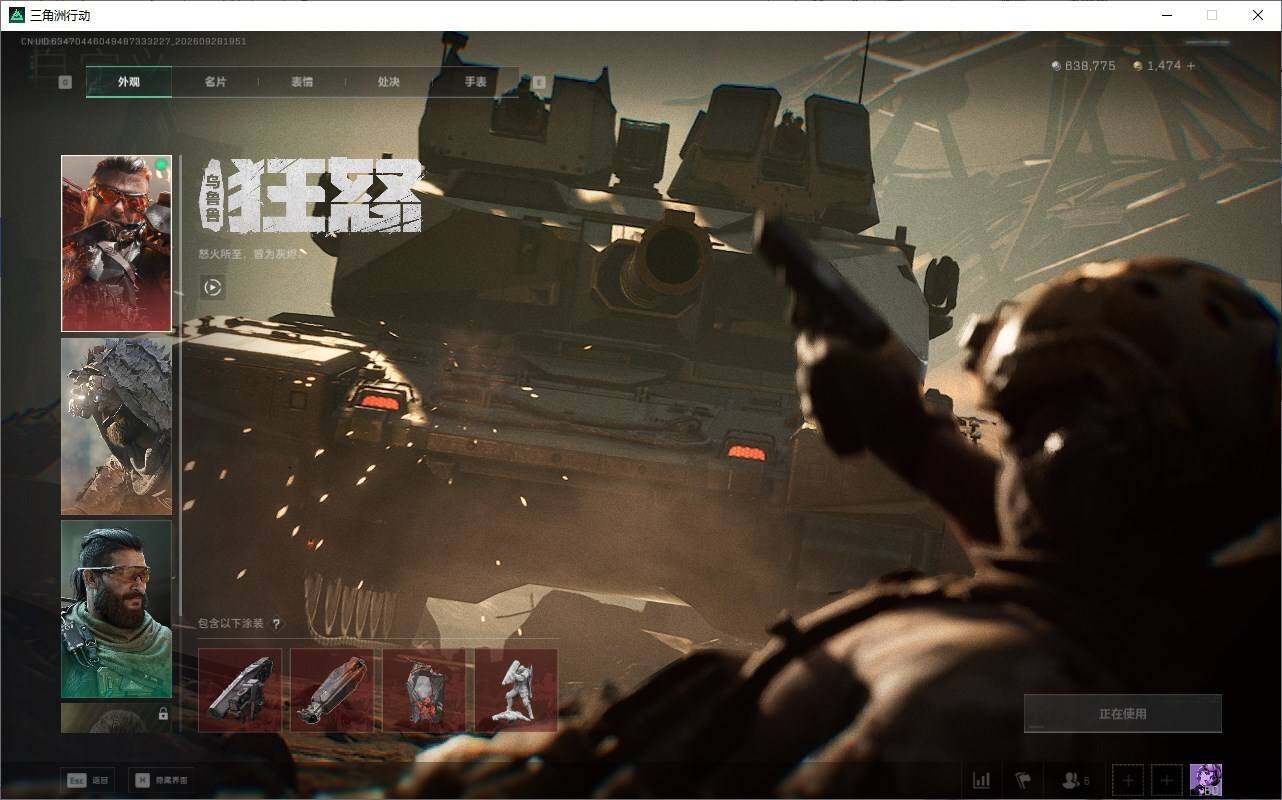This screenshot has width=1282, height=800.
Task: Switch to the 处决 tab
Action: 389,82
